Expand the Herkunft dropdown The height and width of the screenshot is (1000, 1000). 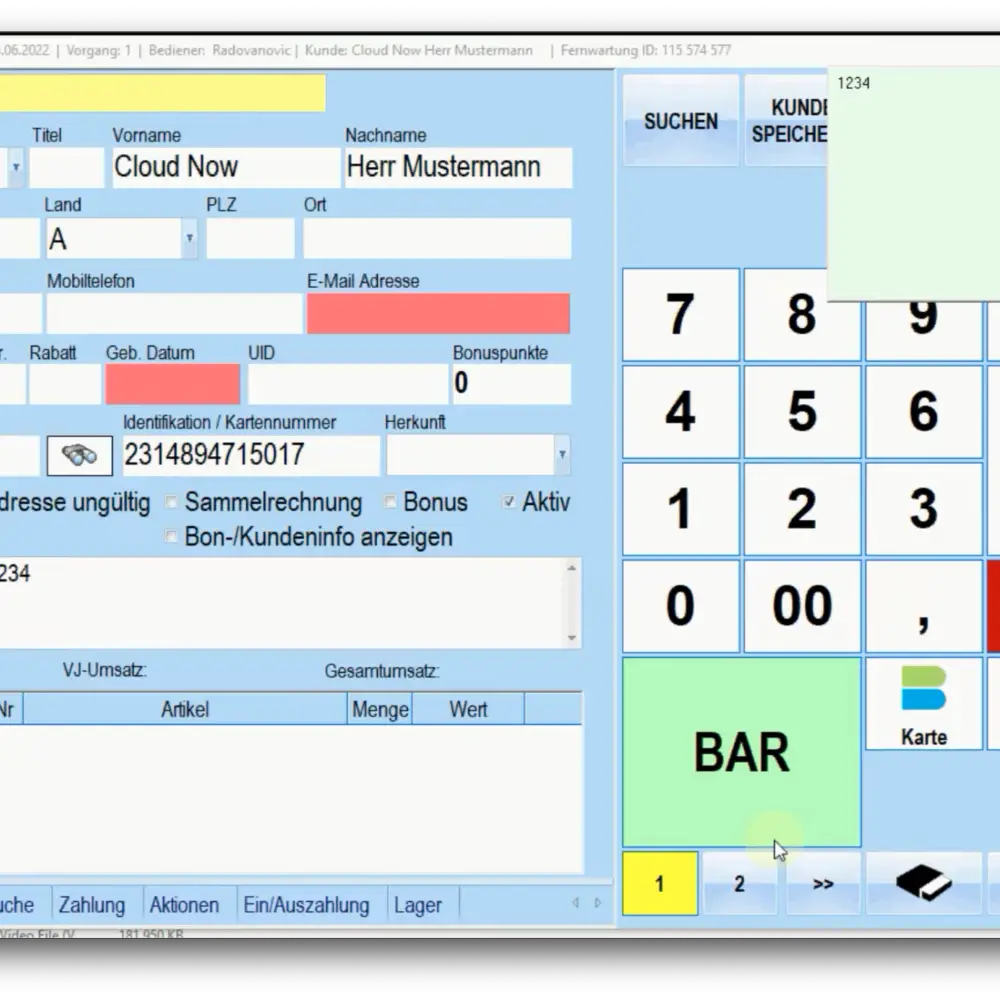coord(562,456)
